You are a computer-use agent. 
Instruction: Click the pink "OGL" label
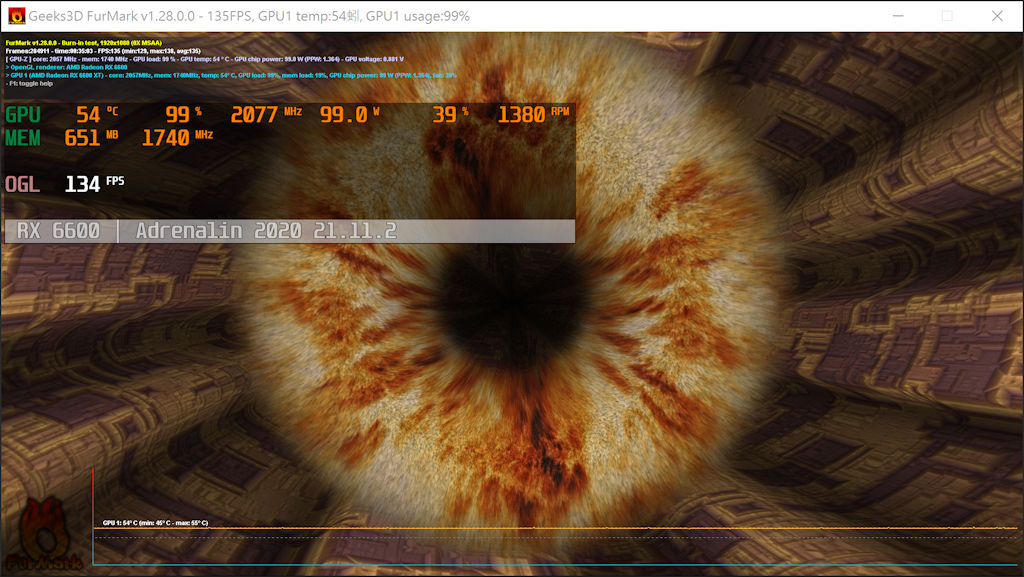pyautogui.click(x=23, y=185)
